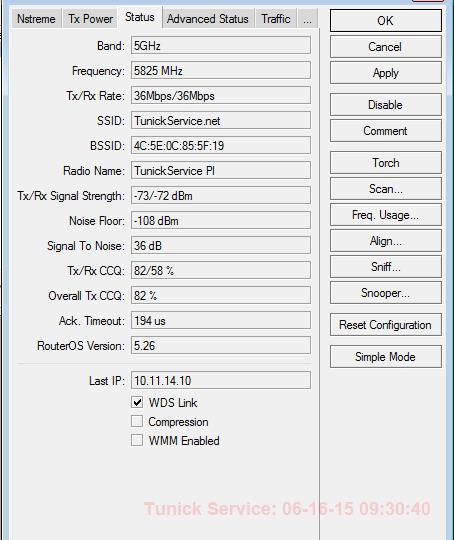Click the Cancel button
Image resolution: width=454 pixels, height=540 pixels.
coord(385,47)
